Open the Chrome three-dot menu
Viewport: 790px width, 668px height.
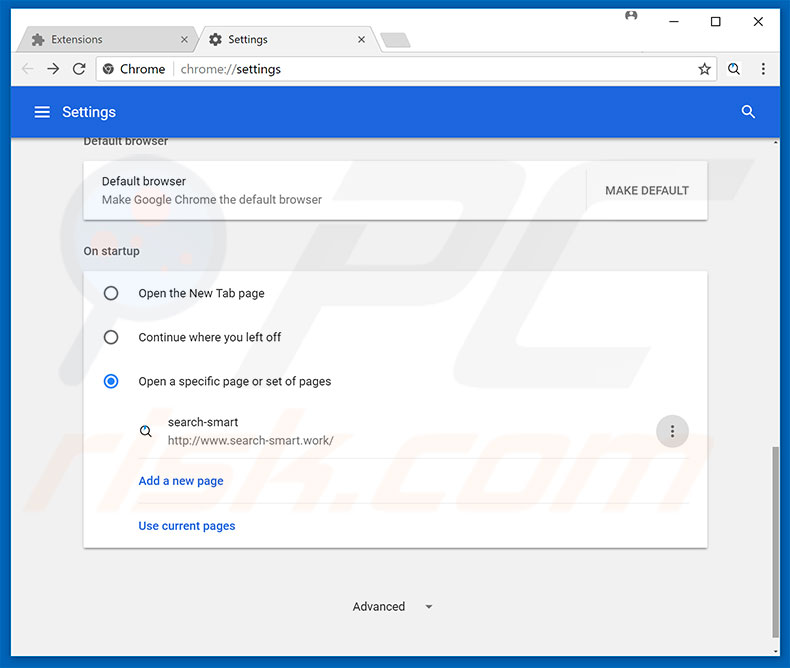[763, 69]
